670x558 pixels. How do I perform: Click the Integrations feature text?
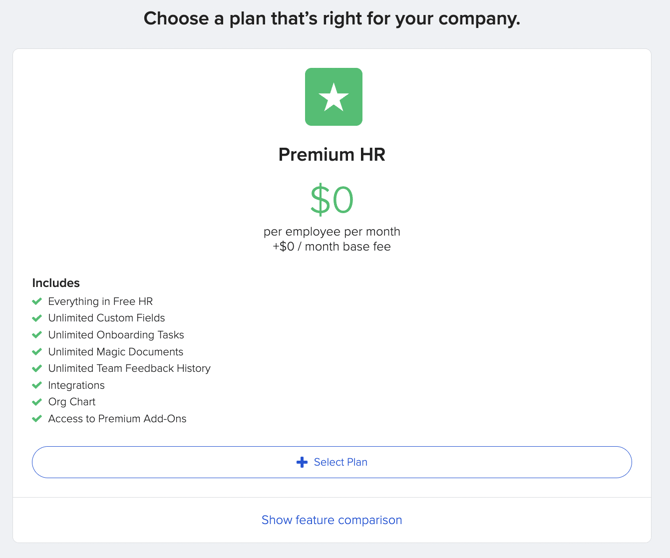(76, 385)
